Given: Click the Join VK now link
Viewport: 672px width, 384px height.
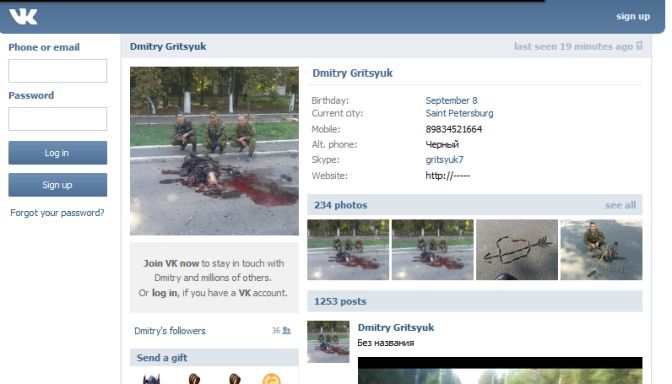Looking at the screenshot, I should tap(171, 263).
